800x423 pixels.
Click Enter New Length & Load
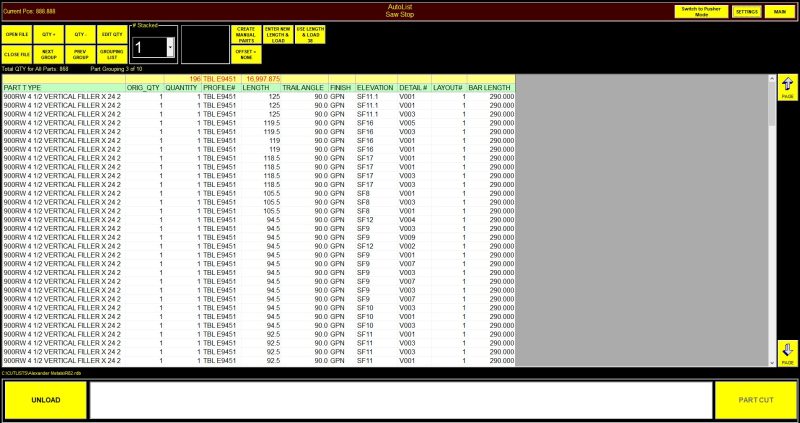[278, 34]
